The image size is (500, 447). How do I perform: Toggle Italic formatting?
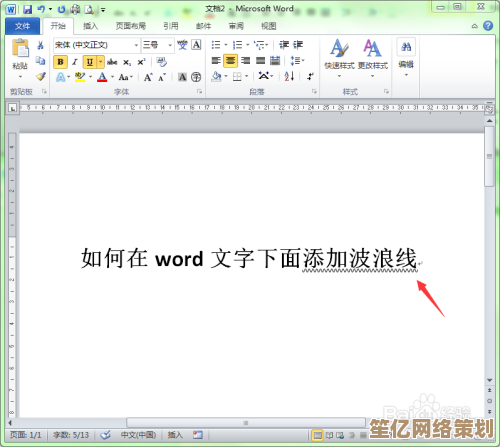(x=75, y=62)
